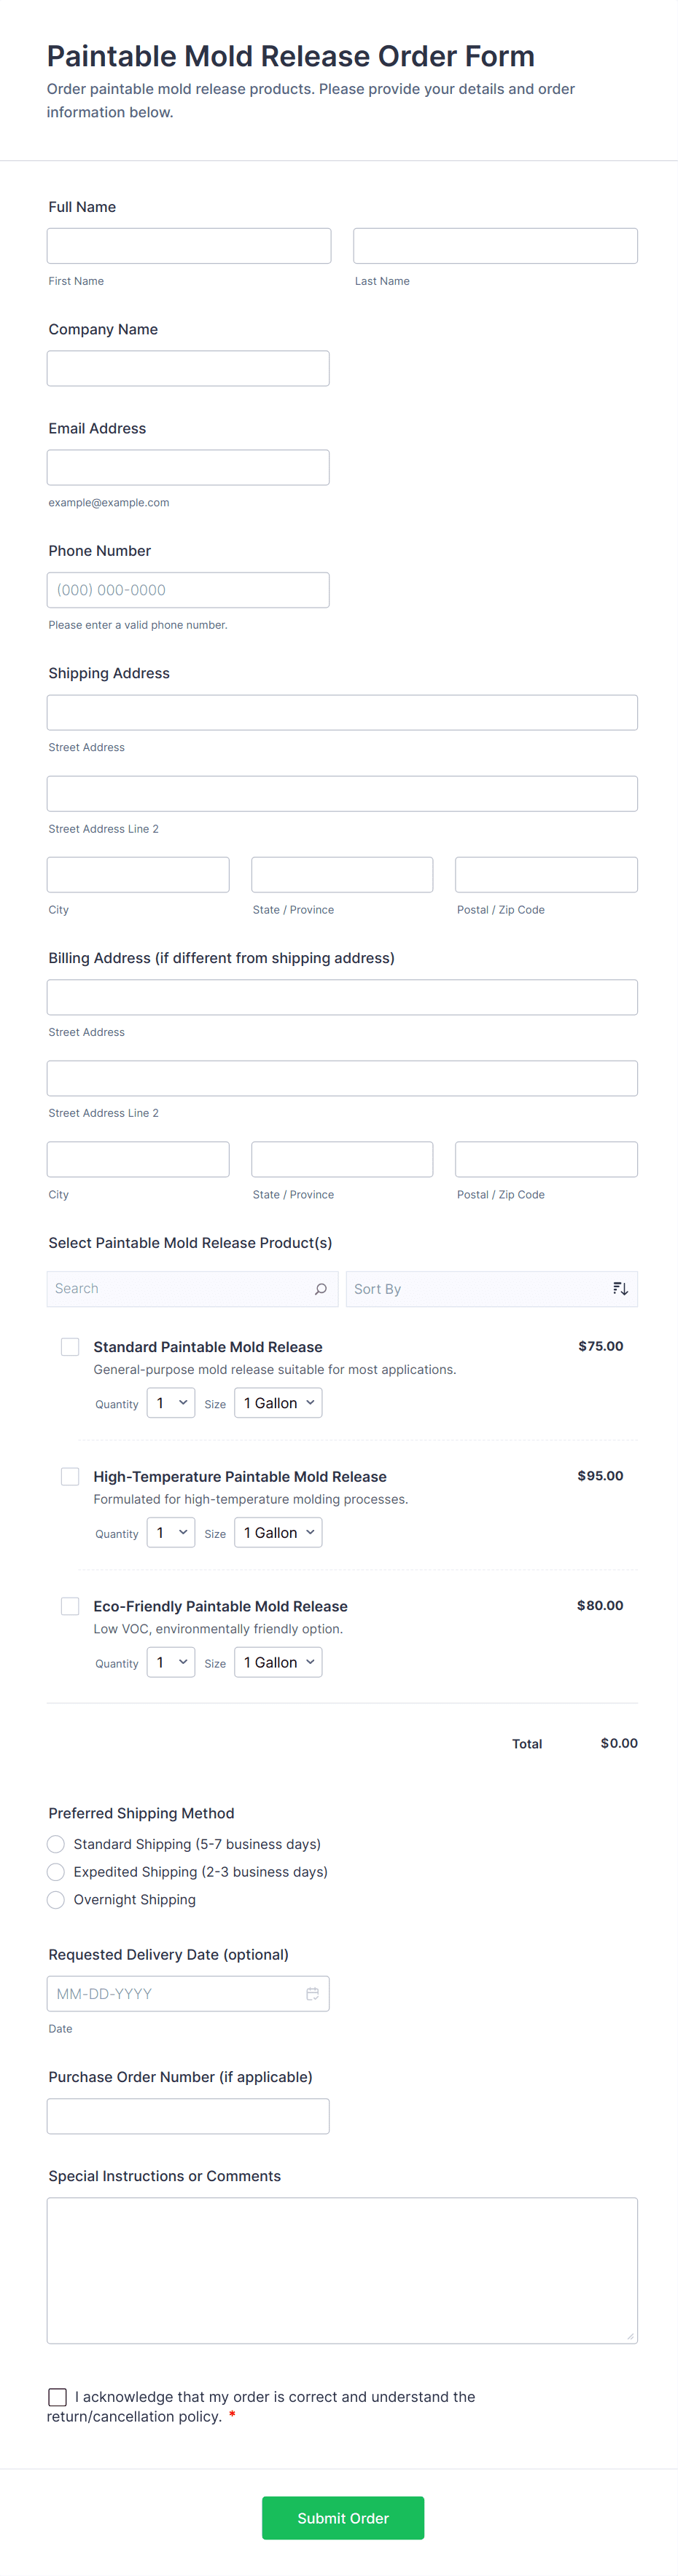Image resolution: width=678 pixels, height=2576 pixels.
Task: Click the sort order icon beside Sort By
Action: click(x=620, y=1289)
